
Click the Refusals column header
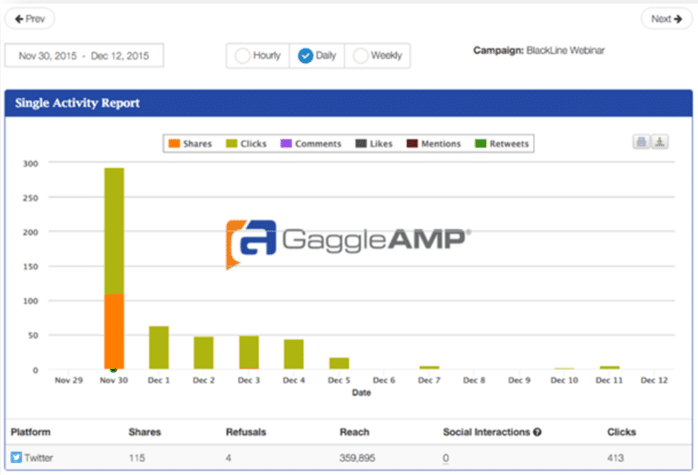(x=246, y=432)
